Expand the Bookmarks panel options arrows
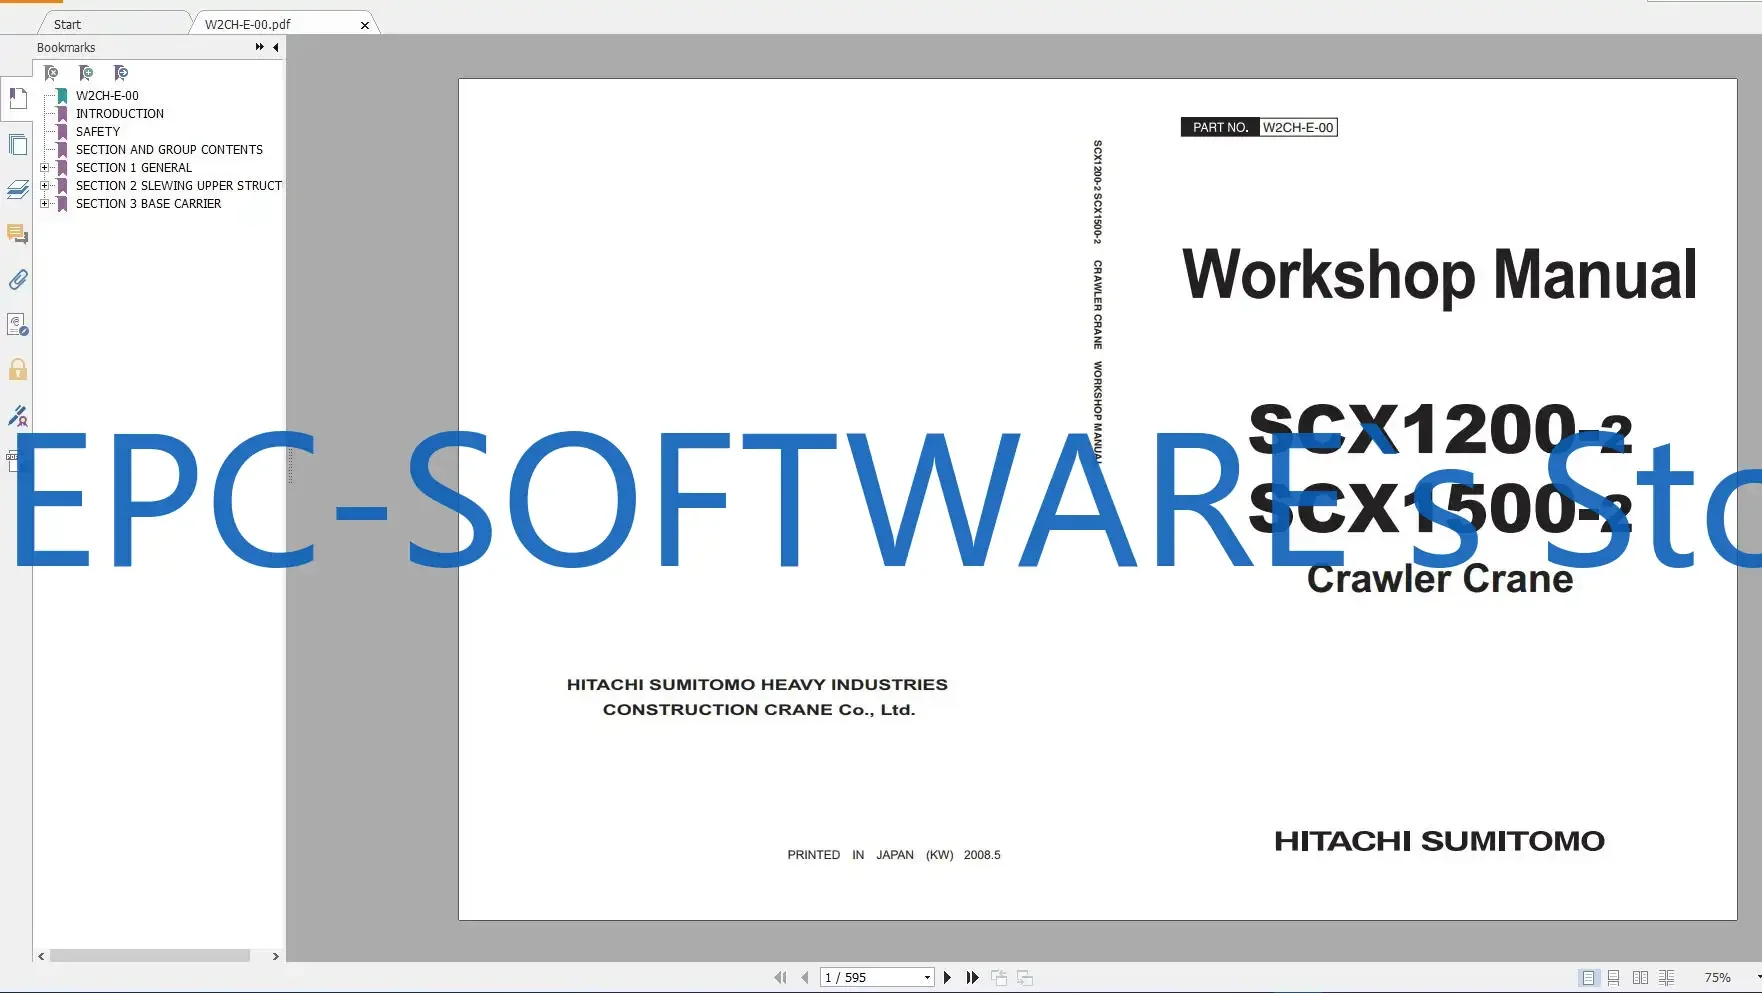 tap(260, 47)
